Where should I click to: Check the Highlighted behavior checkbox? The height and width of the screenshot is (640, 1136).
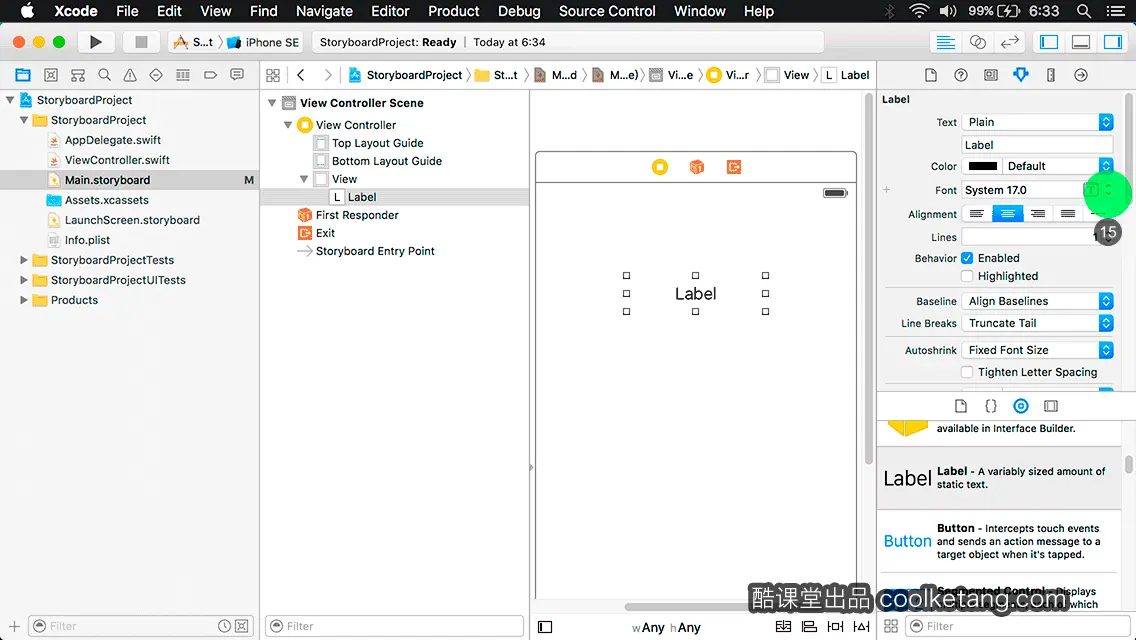pyautogui.click(x=967, y=276)
